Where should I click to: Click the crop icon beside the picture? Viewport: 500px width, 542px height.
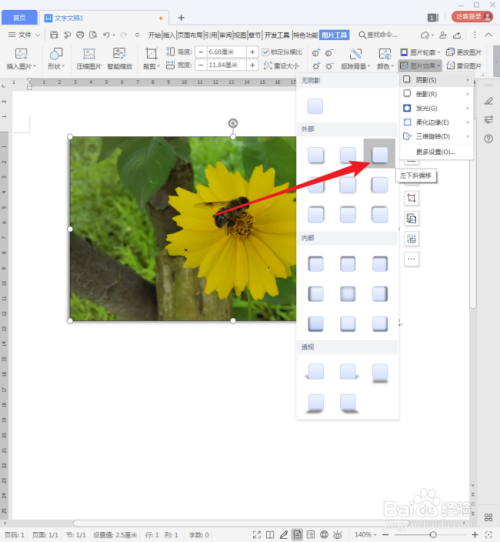pyautogui.click(x=411, y=198)
